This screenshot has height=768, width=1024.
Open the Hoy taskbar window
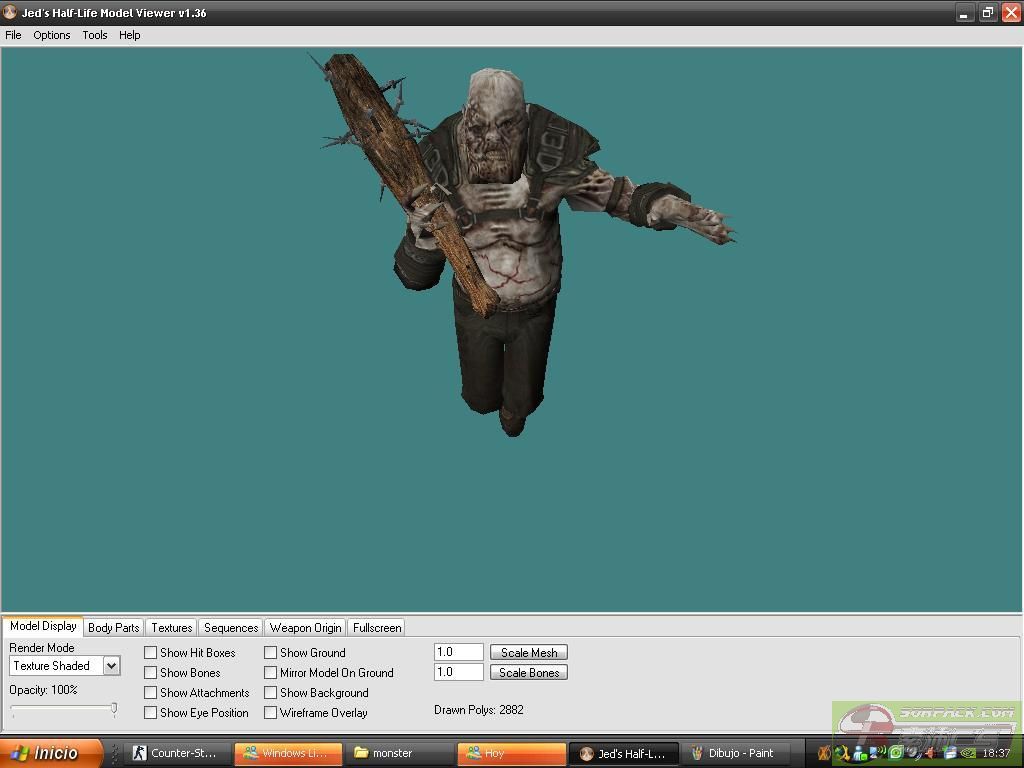coord(511,754)
